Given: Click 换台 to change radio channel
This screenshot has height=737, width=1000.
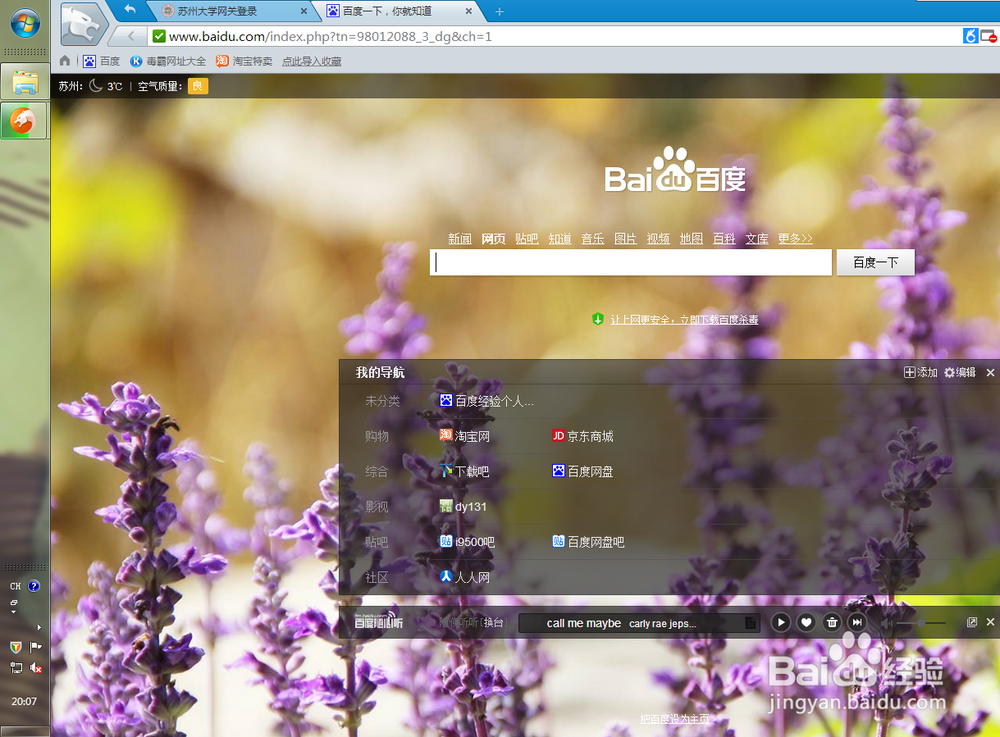Looking at the screenshot, I should click(x=492, y=622).
